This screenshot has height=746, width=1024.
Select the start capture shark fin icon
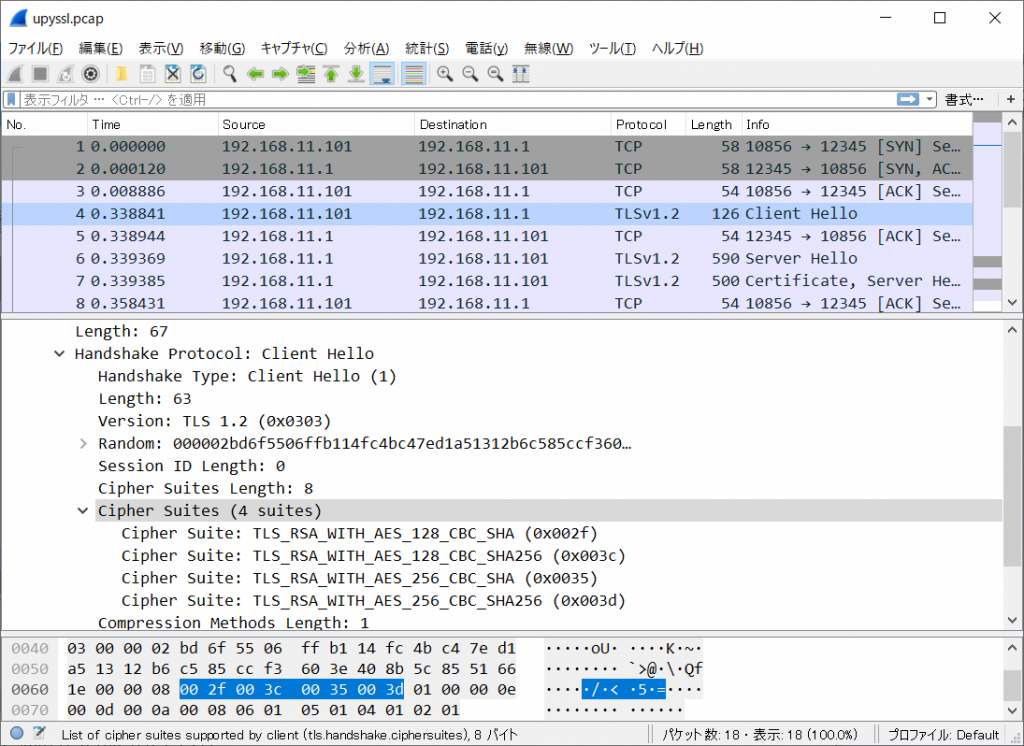(13, 73)
